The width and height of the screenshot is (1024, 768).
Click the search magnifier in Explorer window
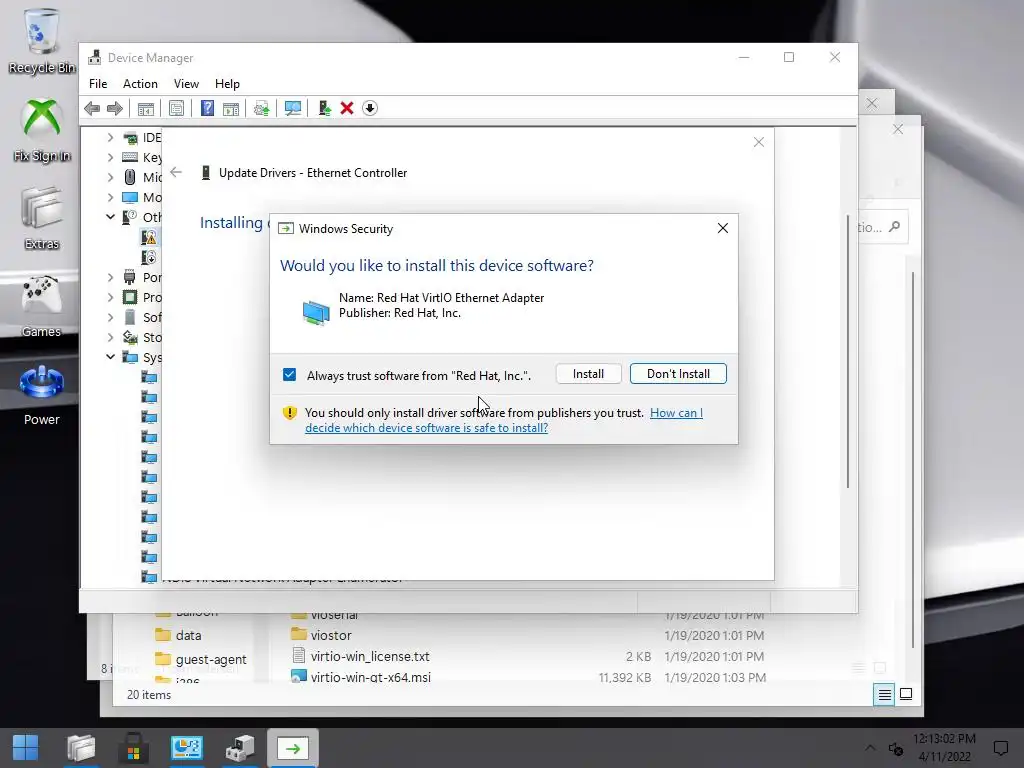[895, 227]
